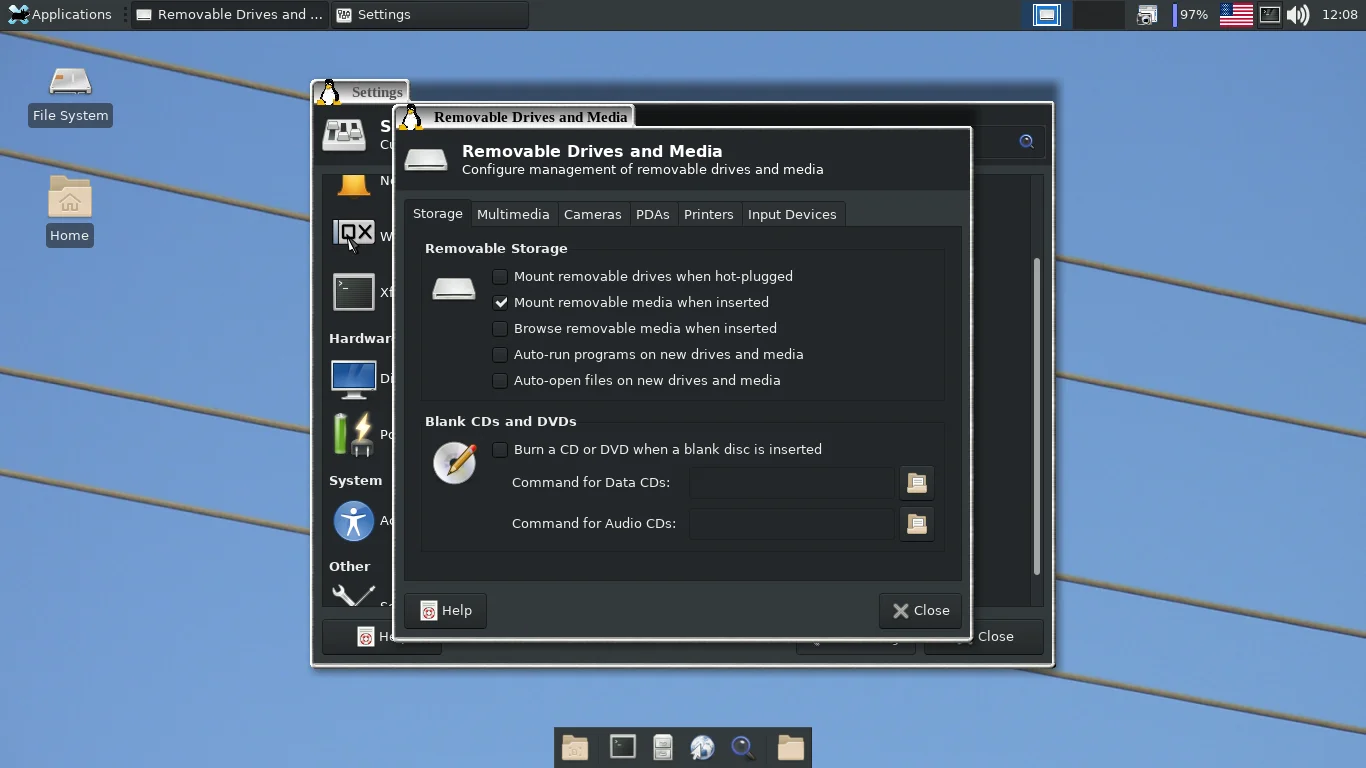Viewport: 1366px width, 768px height.
Task: Click the Settings search magnifier icon
Action: point(1026,142)
